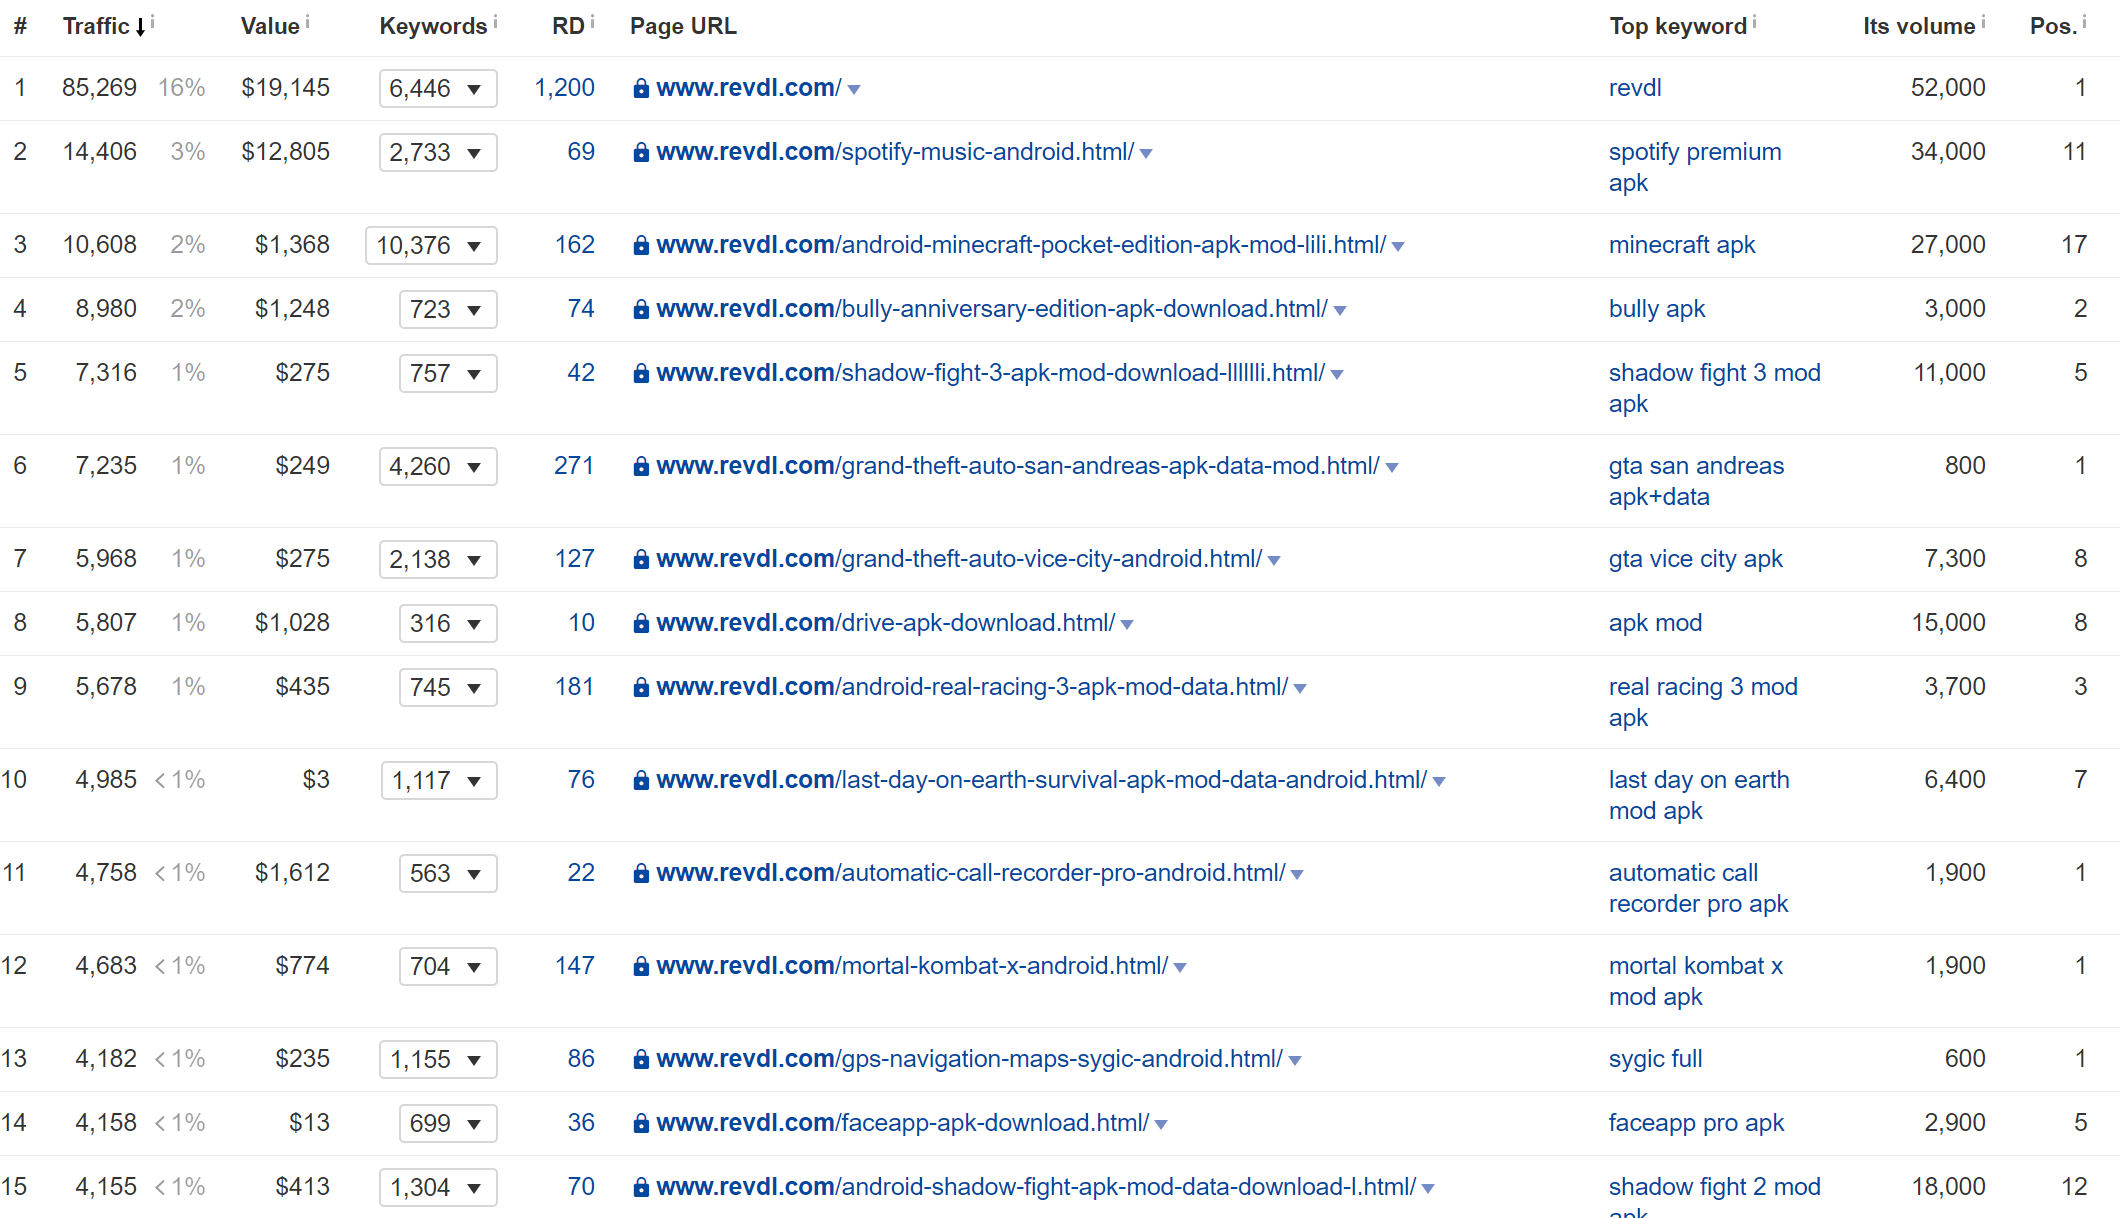Screen dimensions: 2120x1218
Task: Open the gps-navigation-maps-sygic-android page link
Action: pyautogui.click(x=969, y=1059)
